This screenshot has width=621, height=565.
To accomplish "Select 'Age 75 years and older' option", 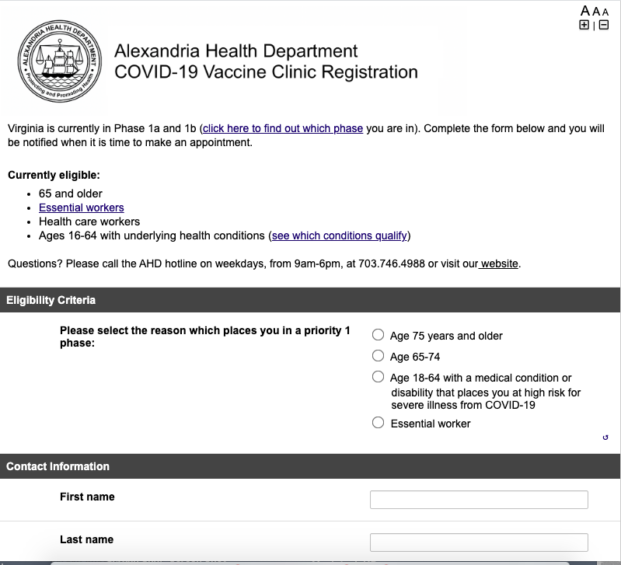I will (378, 336).
